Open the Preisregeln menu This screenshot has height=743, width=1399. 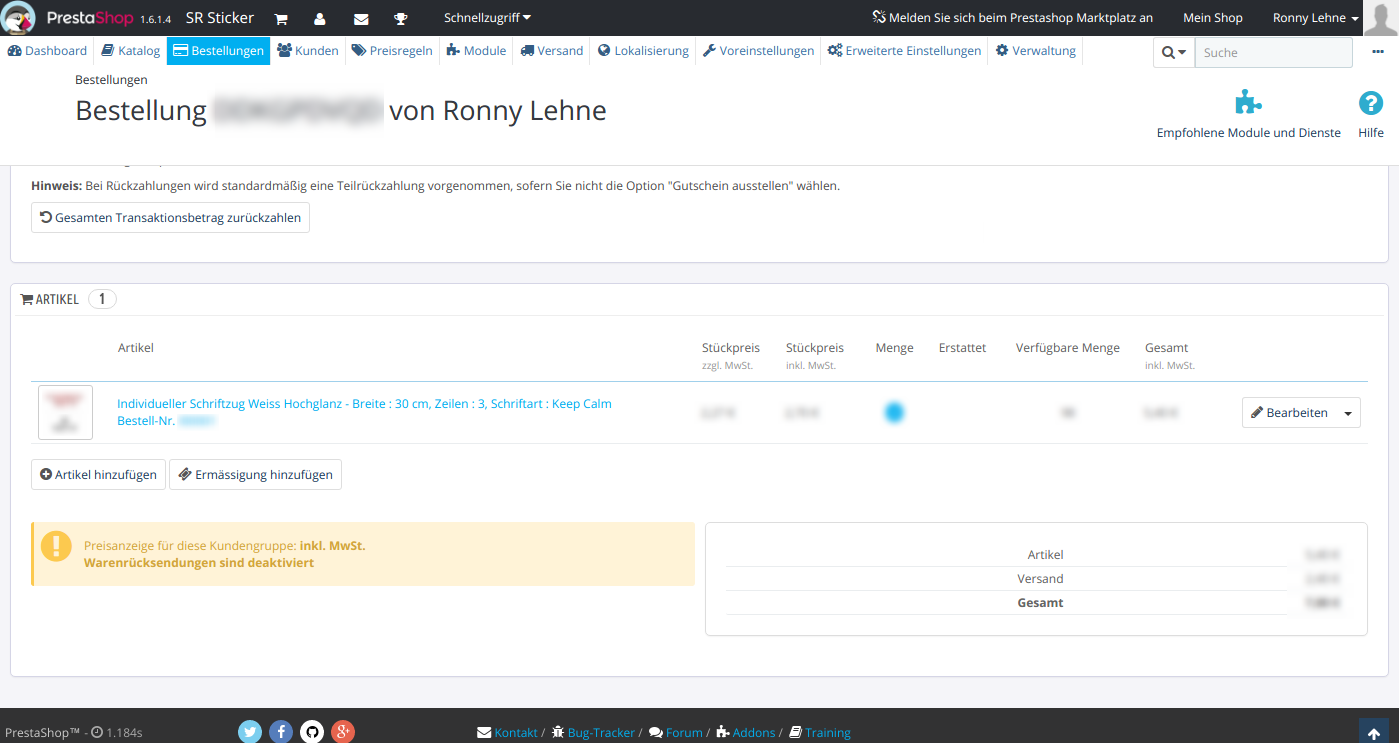(x=392, y=51)
